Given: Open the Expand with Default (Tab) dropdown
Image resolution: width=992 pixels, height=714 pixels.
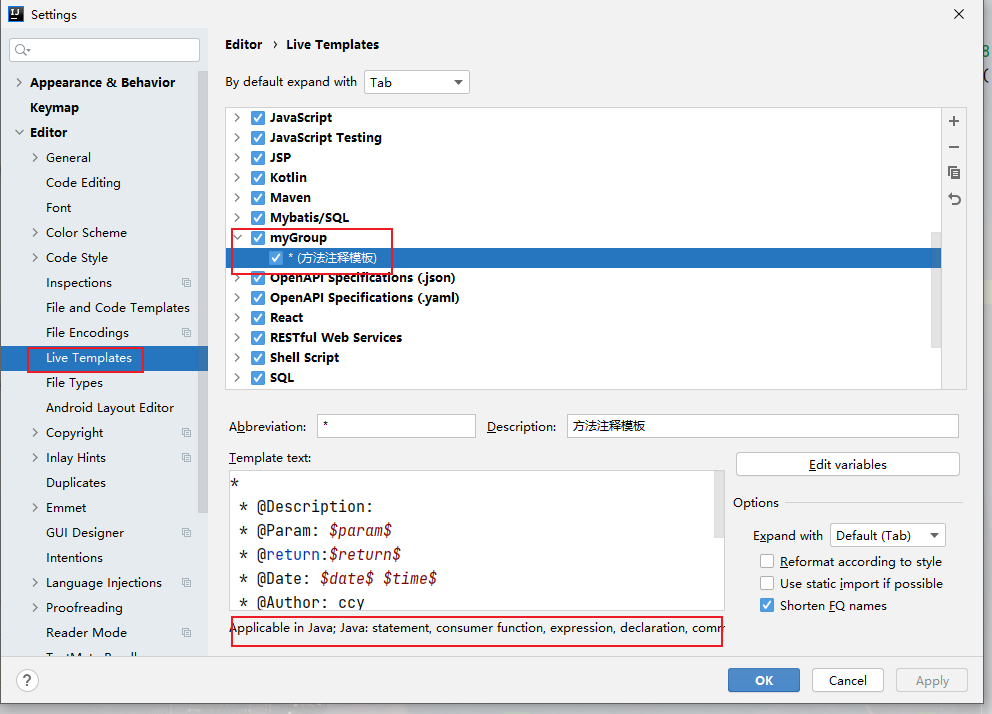Looking at the screenshot, I should pyautogui.click(x=888, y=535).
